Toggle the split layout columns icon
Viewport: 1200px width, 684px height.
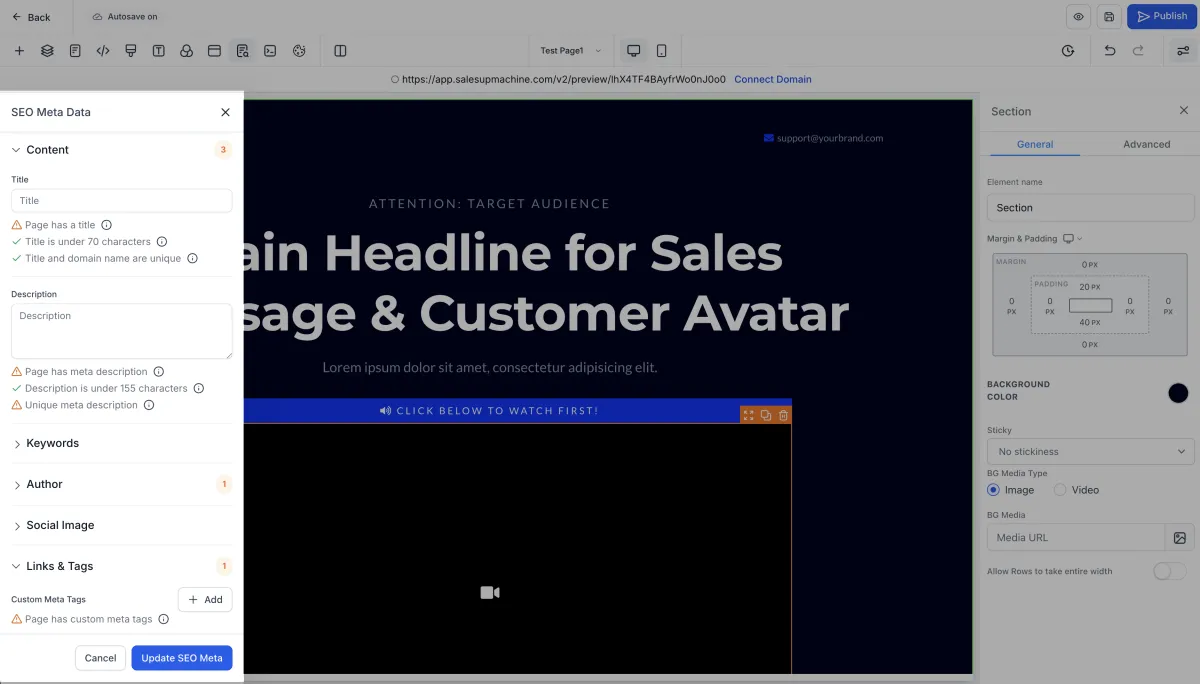(340, 50)
